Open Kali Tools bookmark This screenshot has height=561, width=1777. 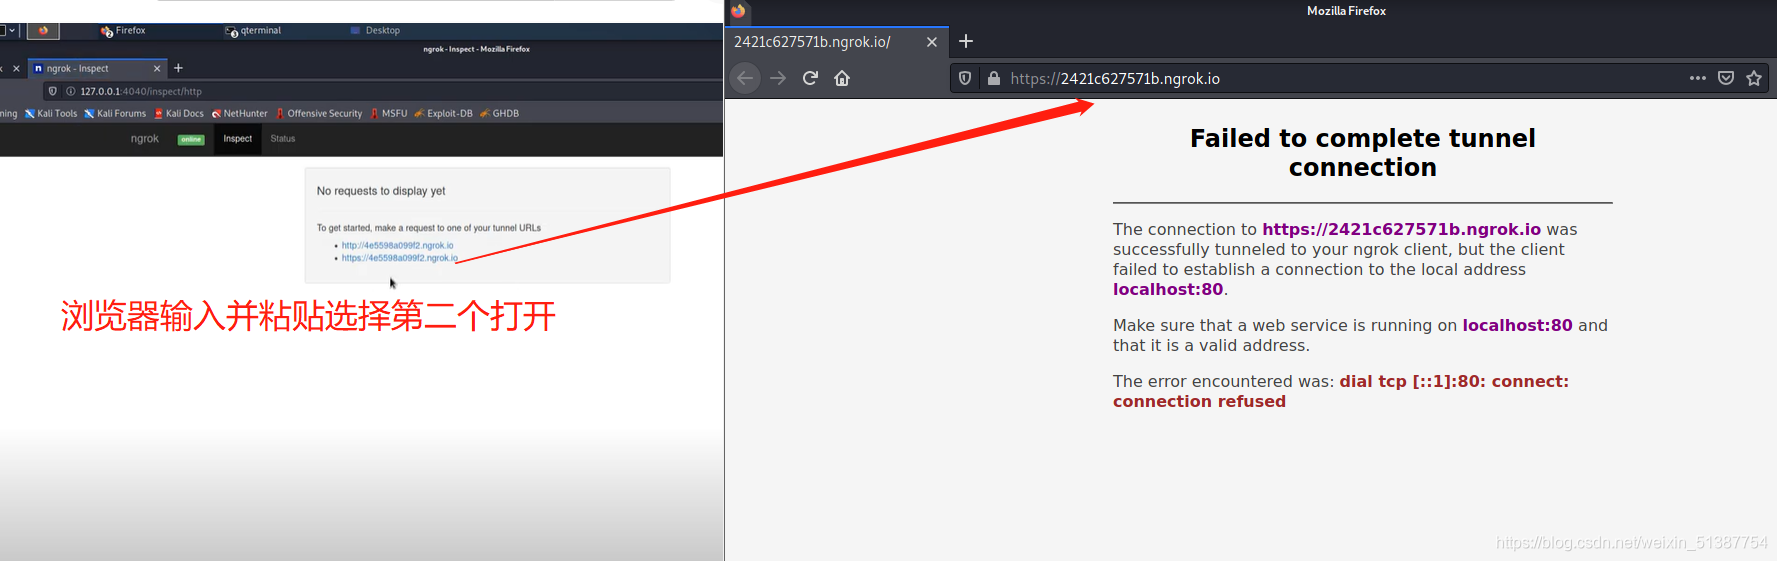51,114
